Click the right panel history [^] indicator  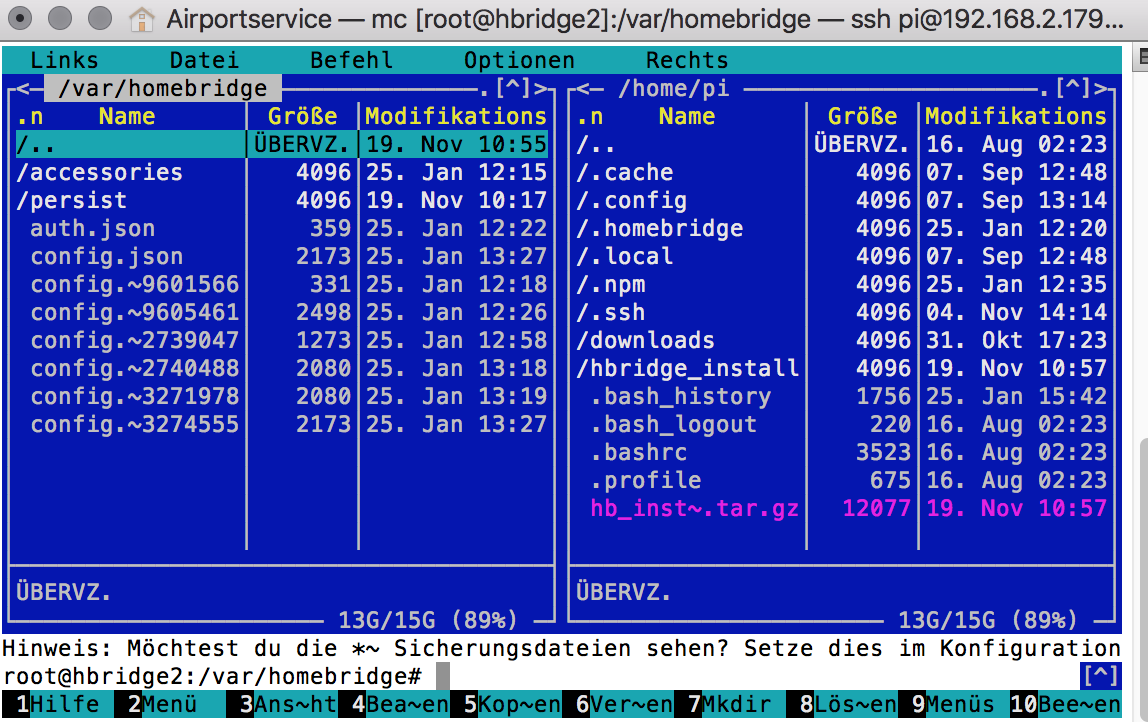pos(1073,88)
